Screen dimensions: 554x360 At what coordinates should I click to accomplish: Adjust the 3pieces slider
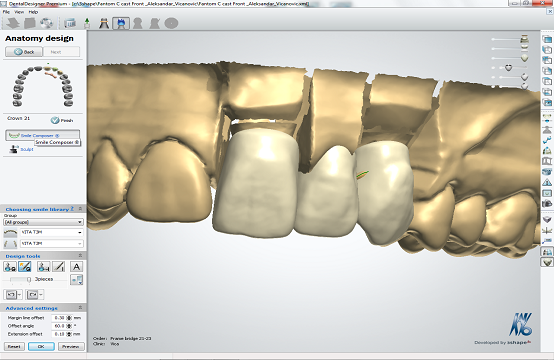(x=29, y=279)
